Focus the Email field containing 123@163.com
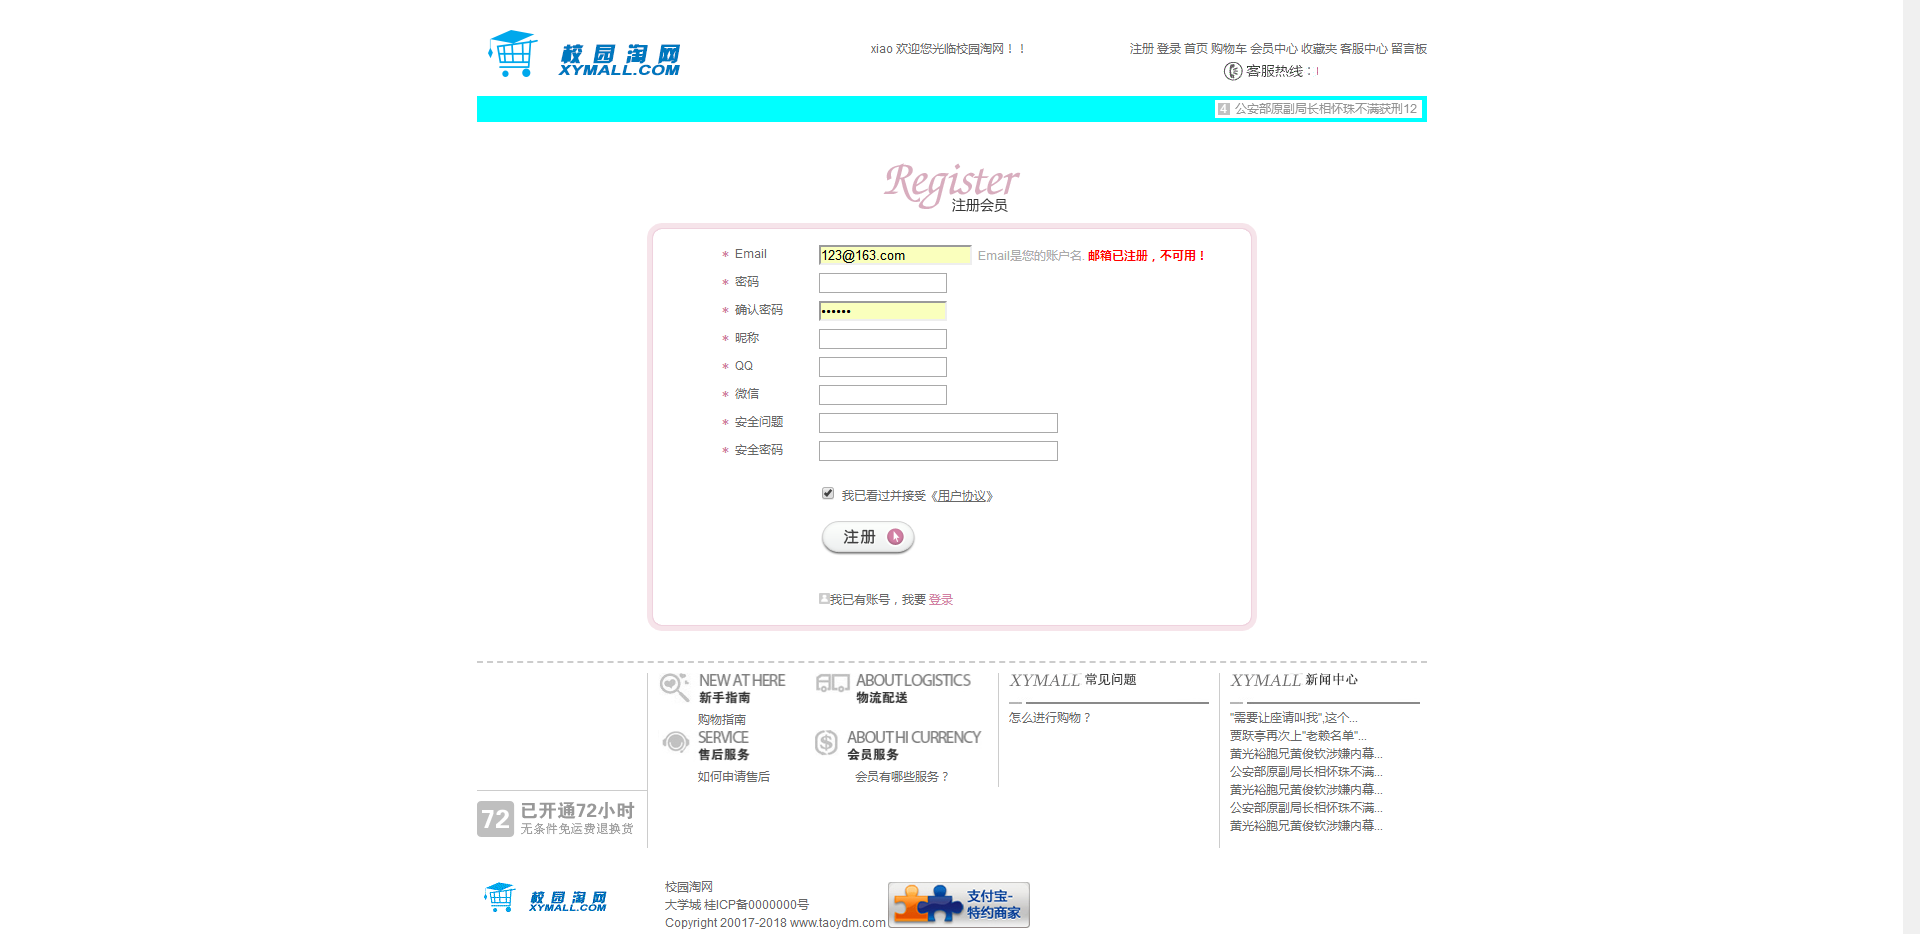1920x934 pixels. [895, 255]
